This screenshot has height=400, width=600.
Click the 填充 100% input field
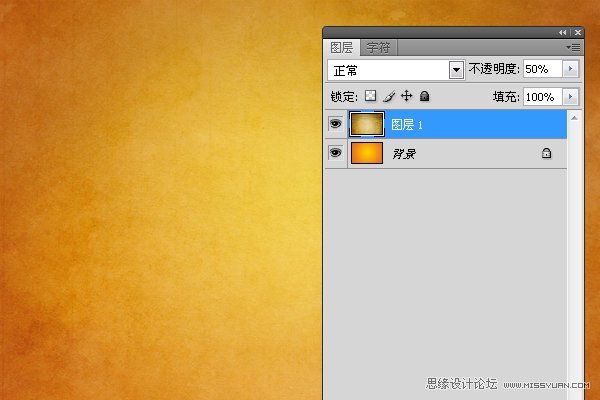coord(541,97)
